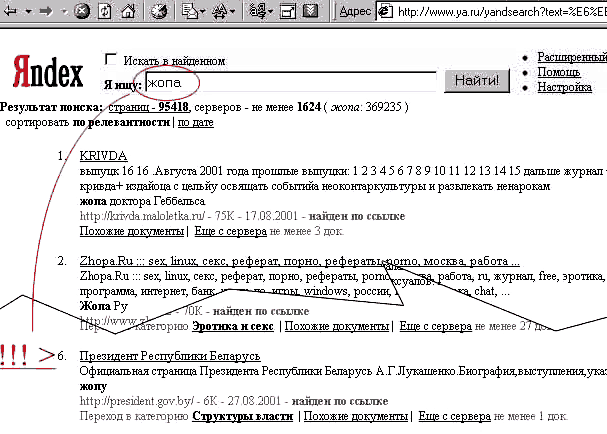Click the krivda.maloletka.ru URL text
This screenshot has height=434, width=607.
coord(142,216)
